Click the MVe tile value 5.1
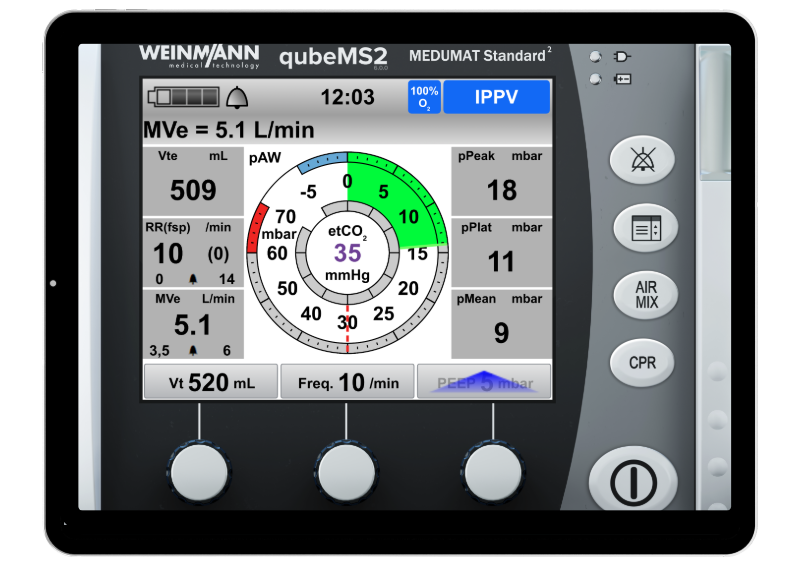Viewport: 800px width, 566px height. pyautogui.click(x=192, y=325)
